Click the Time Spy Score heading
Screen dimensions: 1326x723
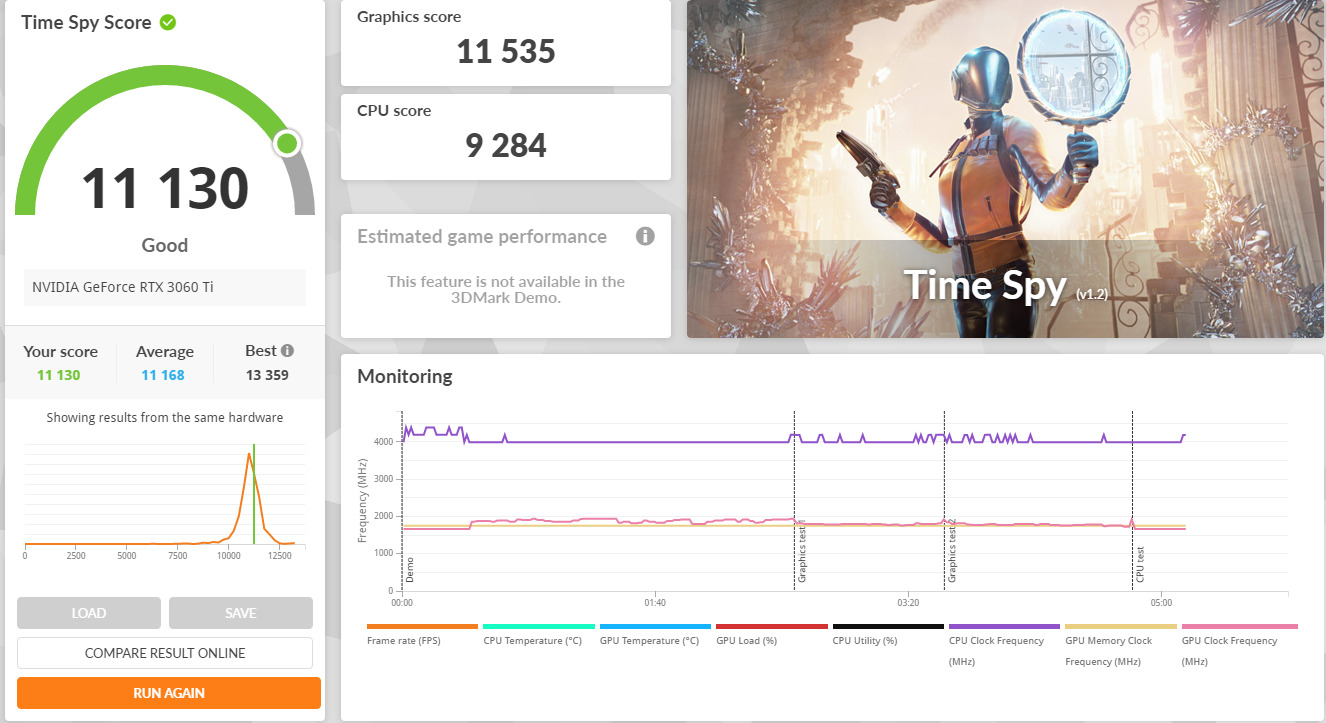(x=87, y=22)
